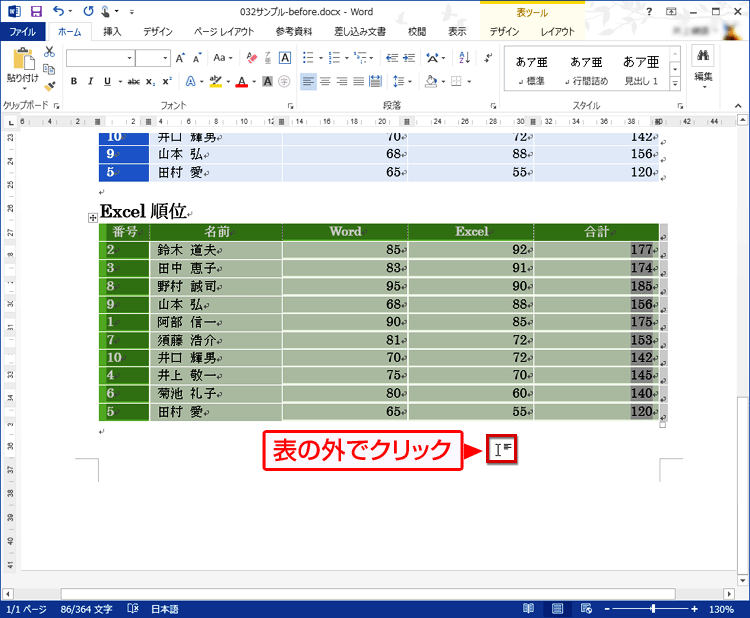The image size is (750, 618).
Task: Switch to 参考資料 (References) tab
Action: pyautogui.click(x=294, y=32)
